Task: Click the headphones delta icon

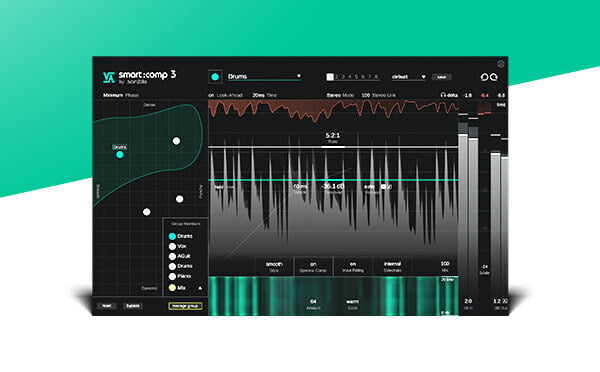Action: 443,95
